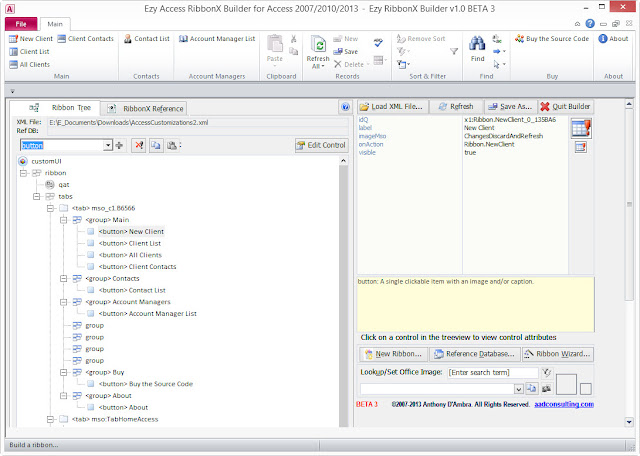Open the Contact List ribbon button
The width and height of the screenshot is (640, 456).
pyautogui.click(x=147, y=39)
